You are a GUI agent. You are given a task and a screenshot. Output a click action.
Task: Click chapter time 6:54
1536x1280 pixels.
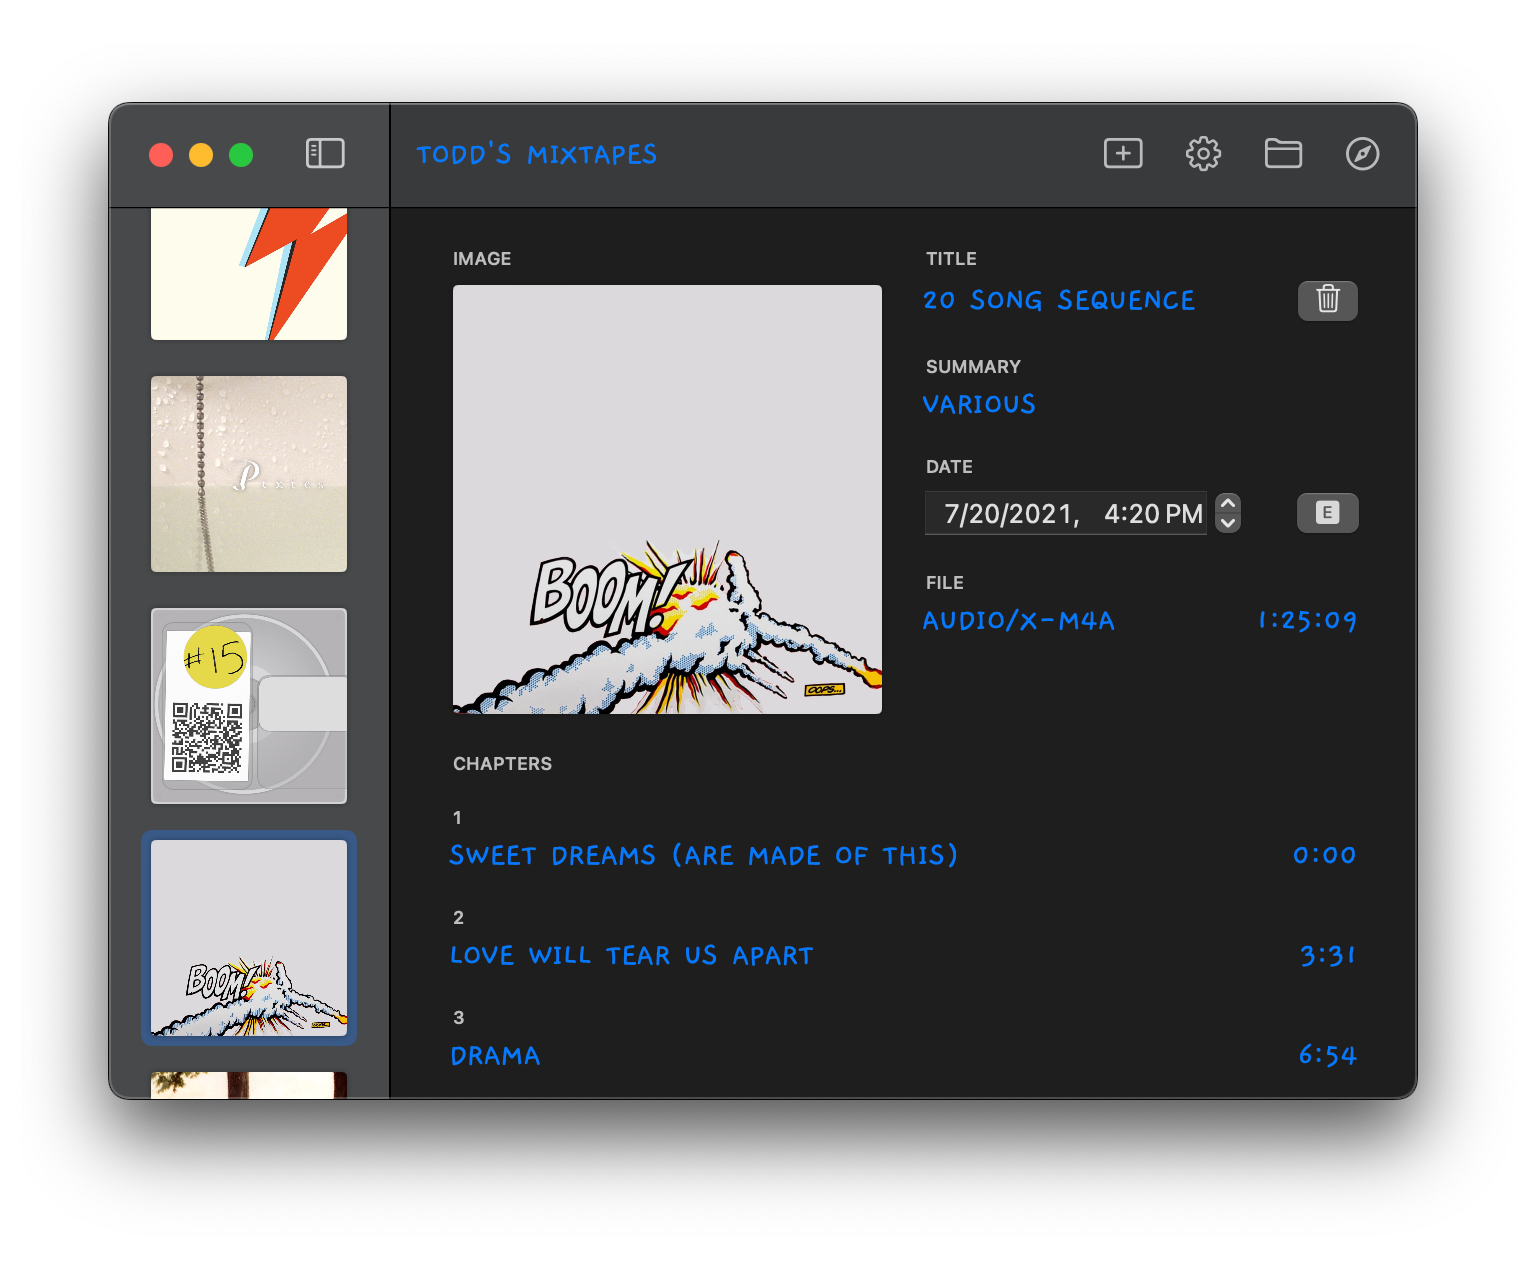tap(1328, 1055)
